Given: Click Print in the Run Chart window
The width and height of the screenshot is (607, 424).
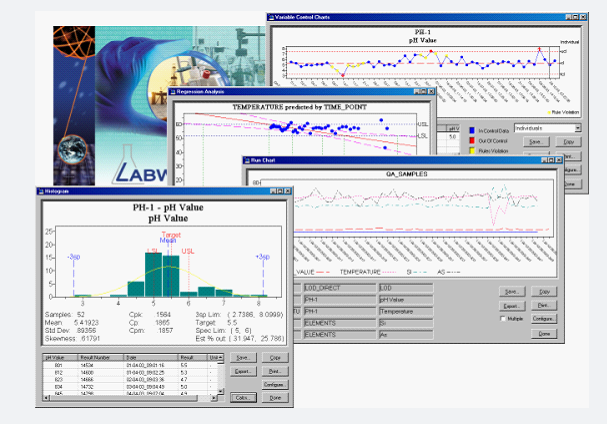Looking at the screenshot, I should pyautogui.click(x=544, y=305).
